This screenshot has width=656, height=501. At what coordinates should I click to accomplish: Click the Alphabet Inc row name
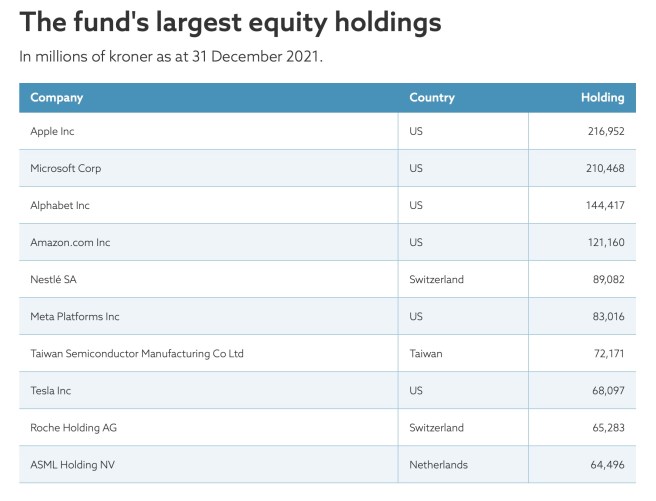60,205
